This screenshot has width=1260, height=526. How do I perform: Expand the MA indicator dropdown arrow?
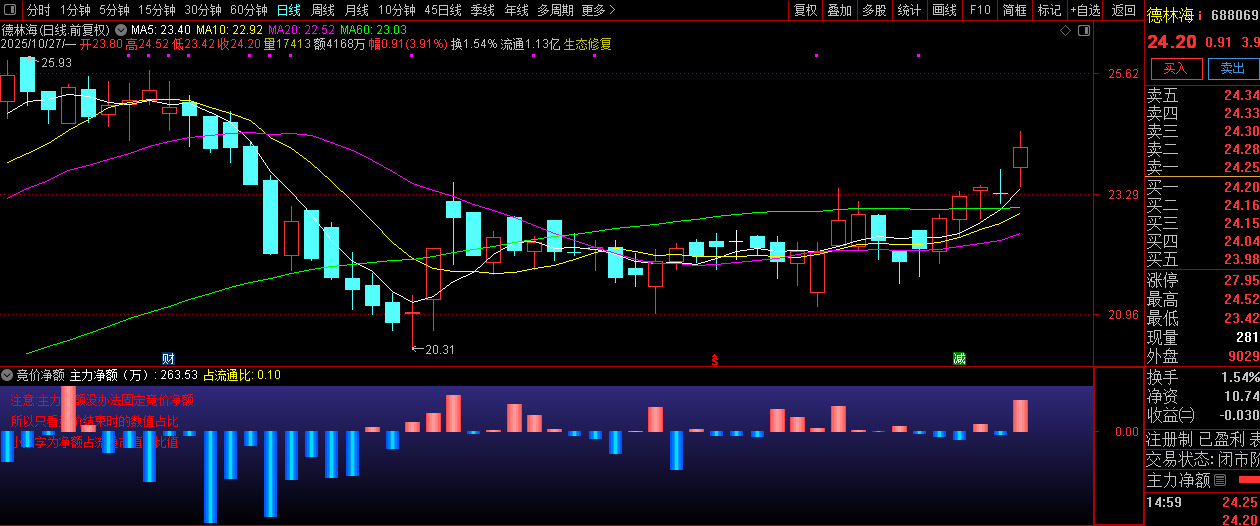pos(121,30)
